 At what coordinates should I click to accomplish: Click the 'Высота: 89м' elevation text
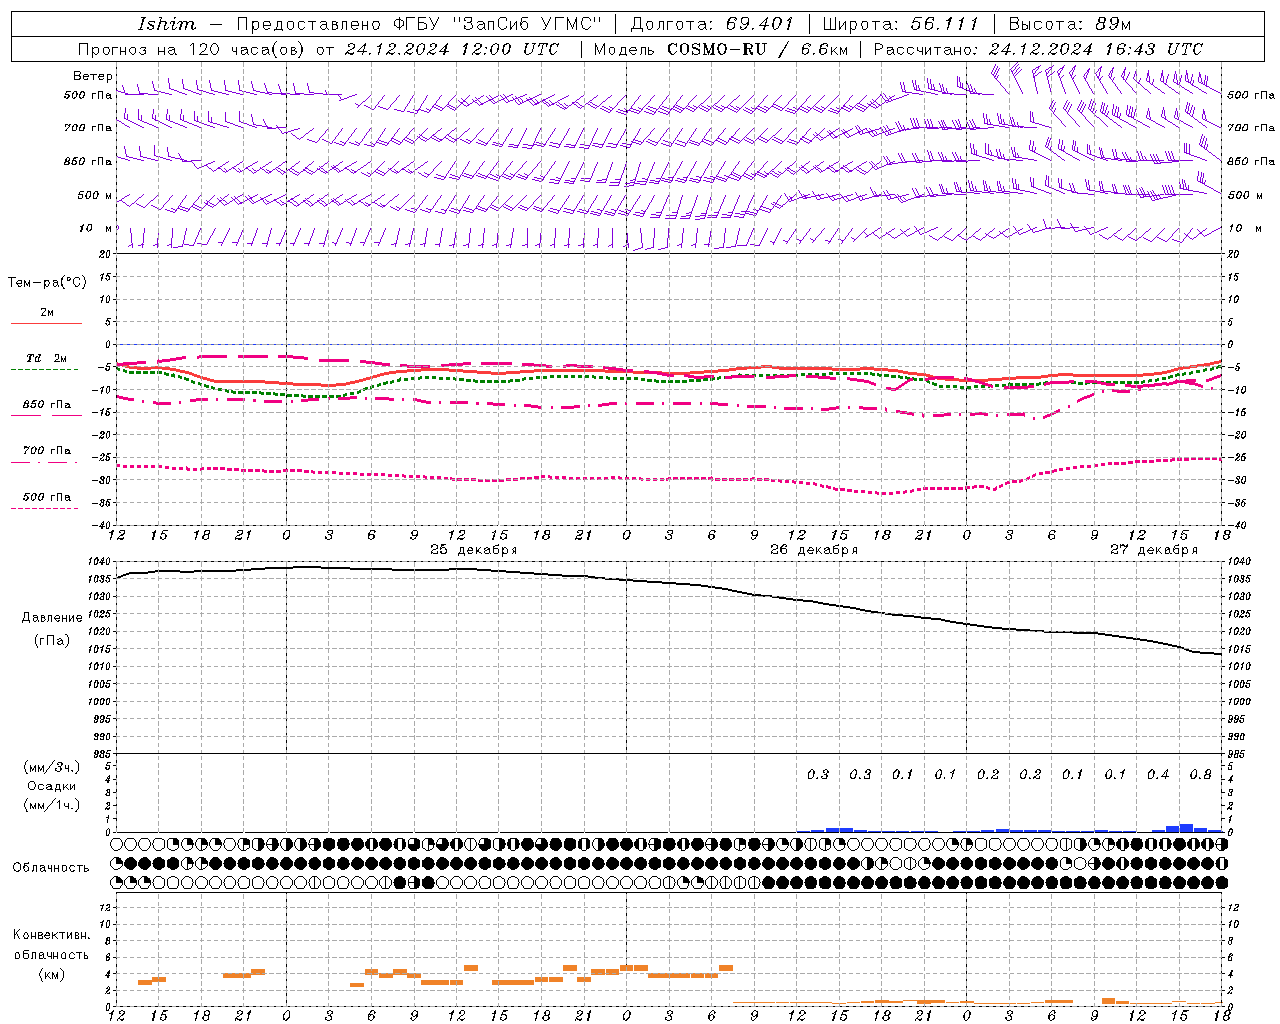click(x=1069, y=23)
